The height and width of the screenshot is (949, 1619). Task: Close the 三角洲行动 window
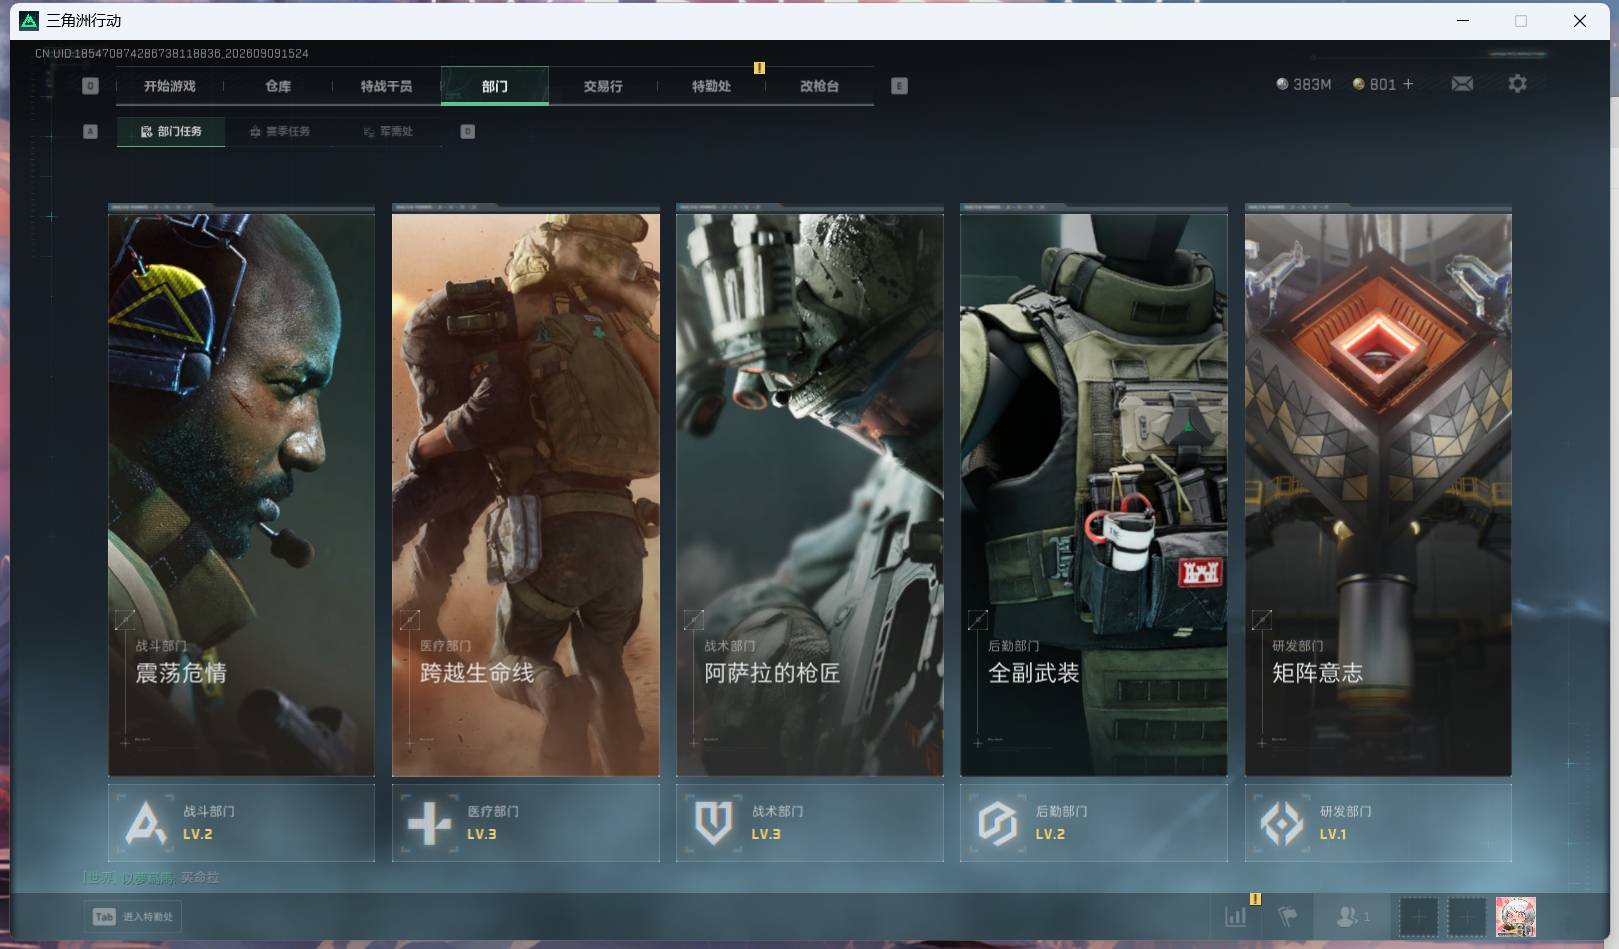(1580, 20)
